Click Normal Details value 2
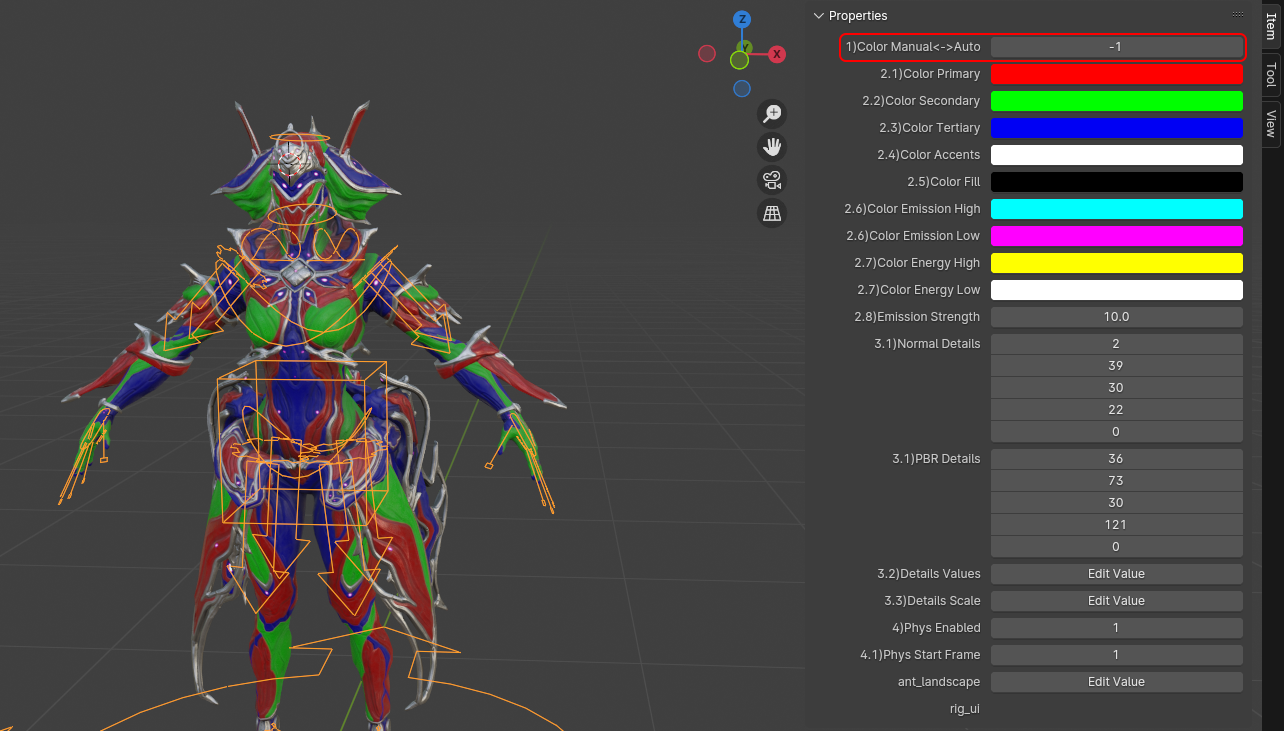1284x731 pixels. [x=1116, y=344]
